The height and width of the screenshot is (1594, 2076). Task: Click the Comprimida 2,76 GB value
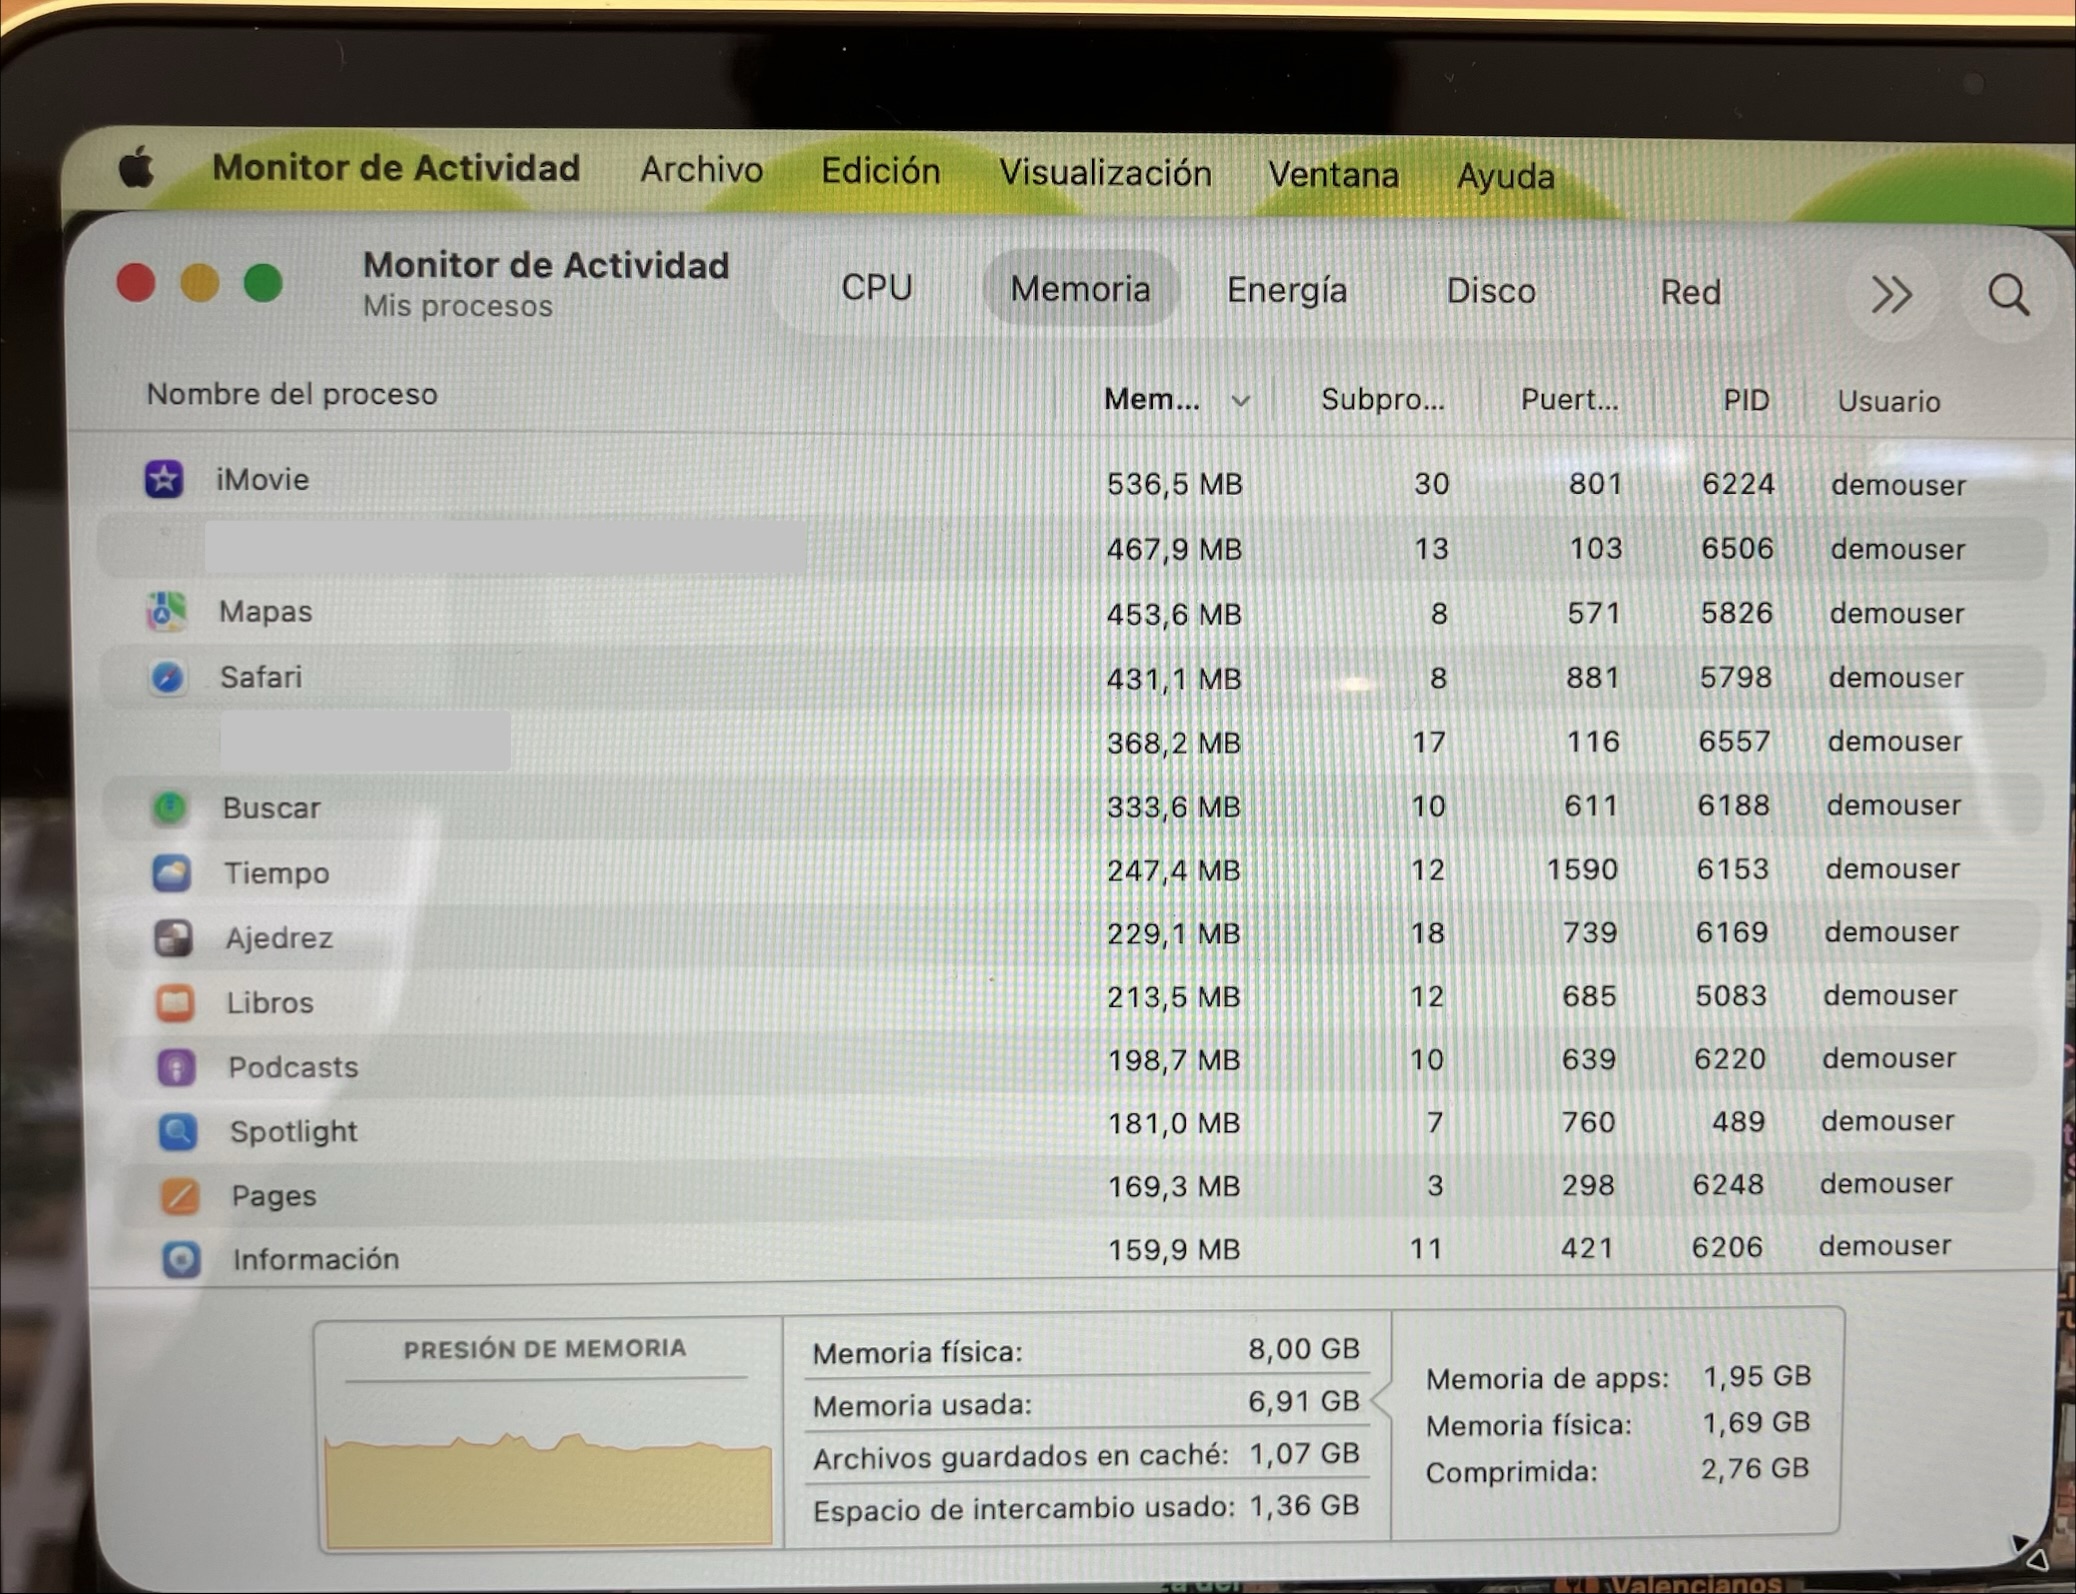[x=1755, y=1469]
